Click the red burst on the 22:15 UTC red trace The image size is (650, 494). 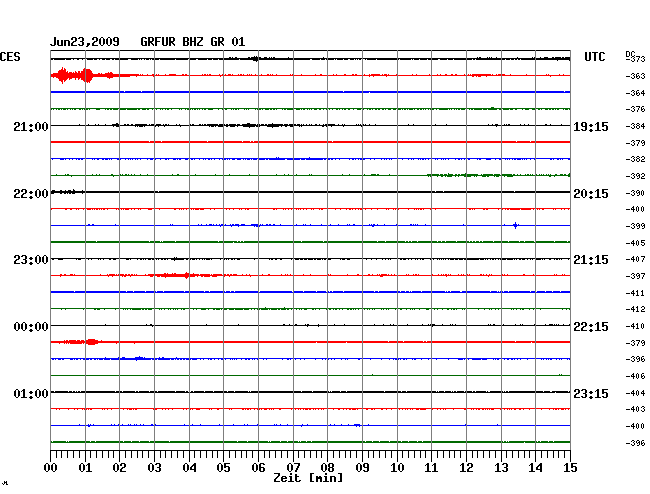click(x=83, y=342)
